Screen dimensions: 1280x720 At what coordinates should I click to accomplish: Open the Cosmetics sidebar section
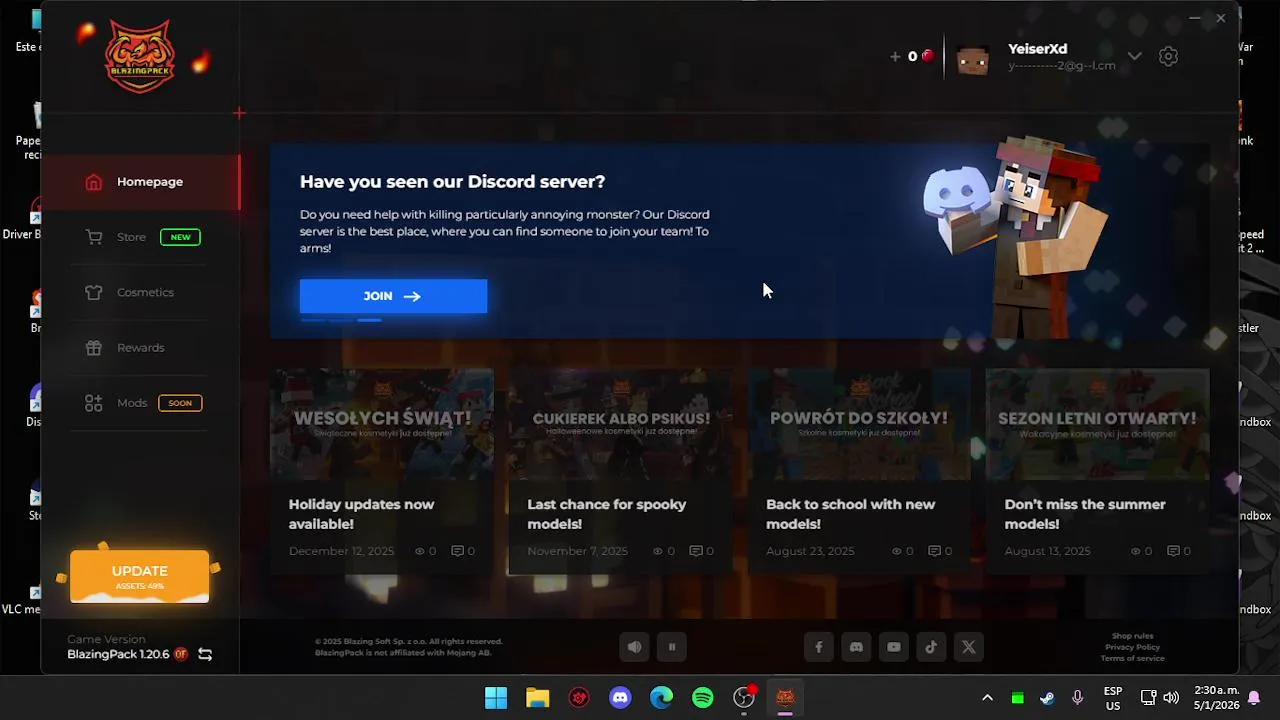click(x=140, y=292)
